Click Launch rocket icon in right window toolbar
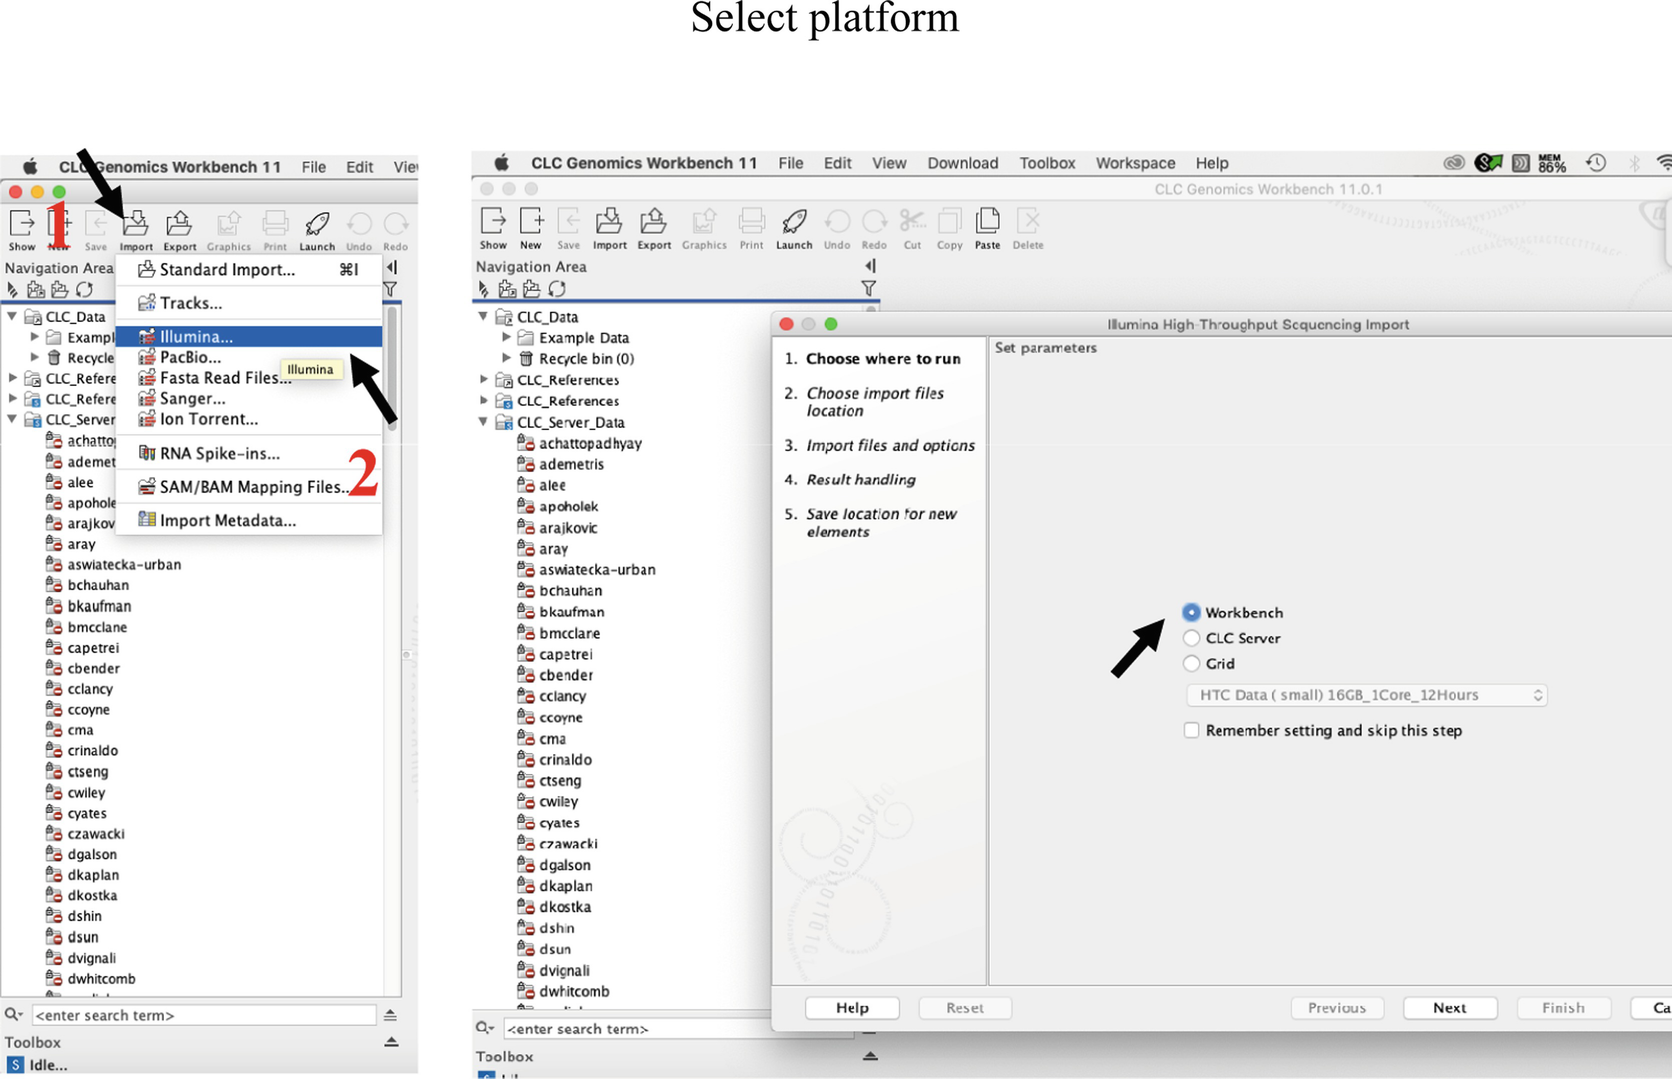 click(x=795, y=221)
